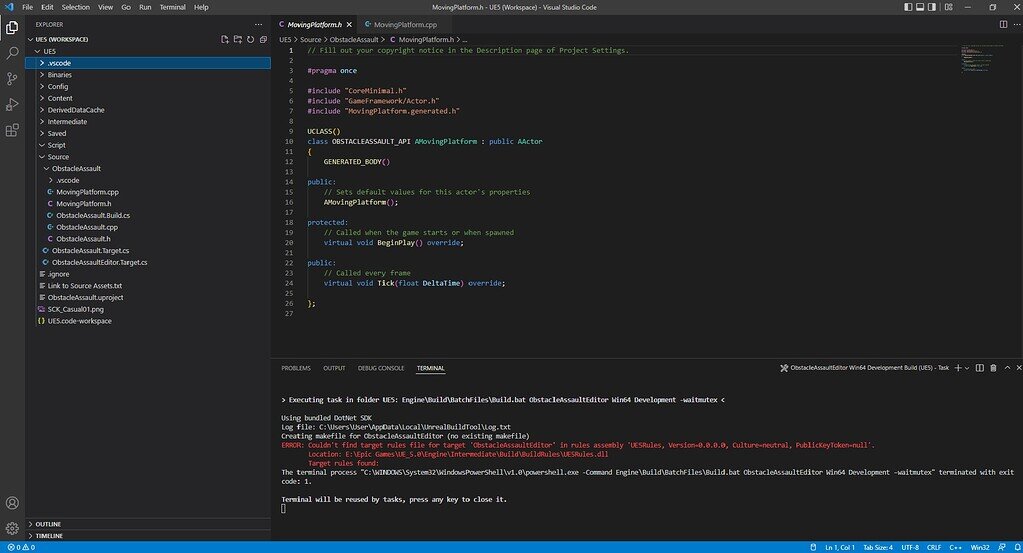1023x553 pixels.
Task: Open the Source Control view
Action: 12,78
